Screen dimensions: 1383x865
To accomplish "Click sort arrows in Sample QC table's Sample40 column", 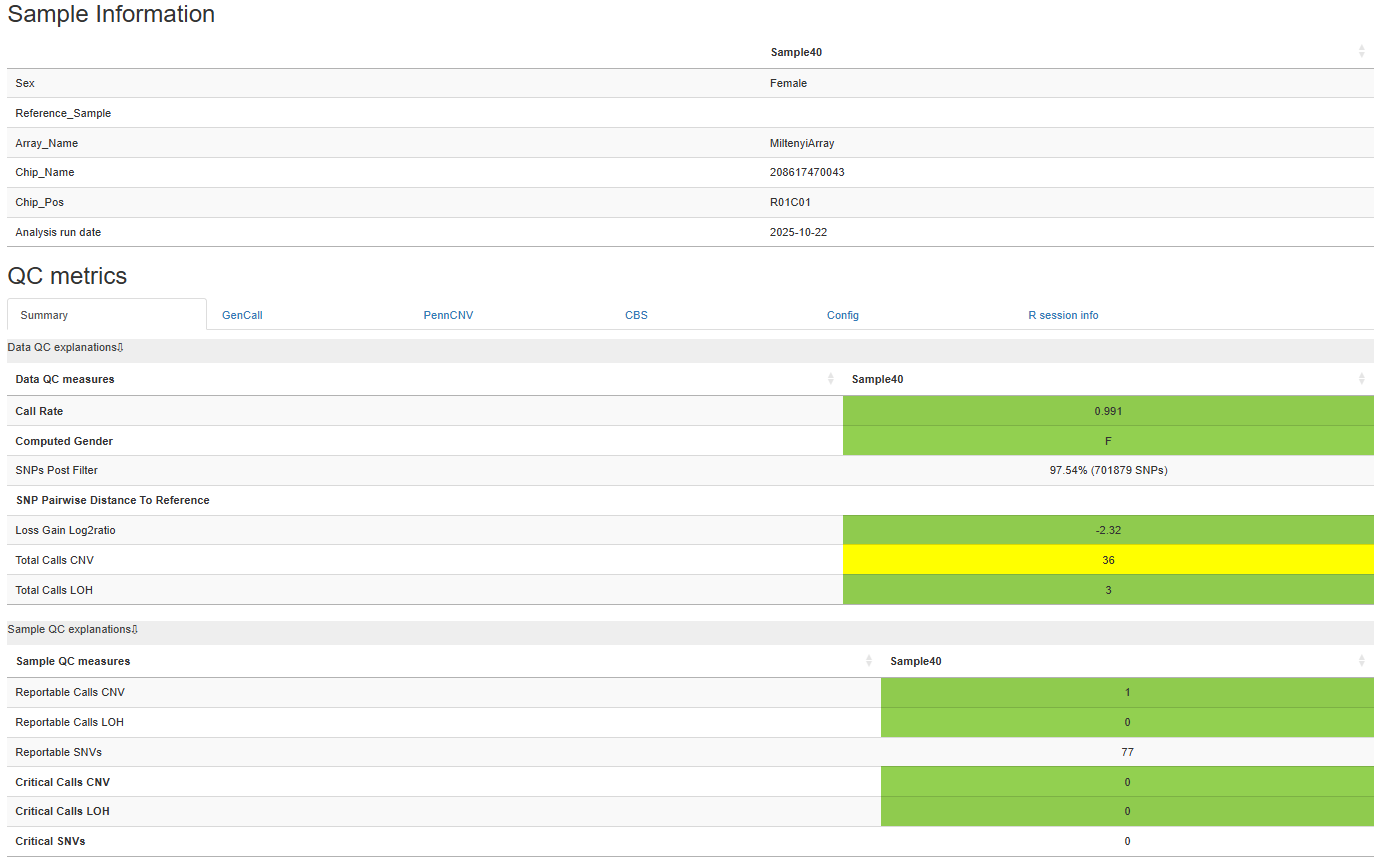I will pos(1361,661).
